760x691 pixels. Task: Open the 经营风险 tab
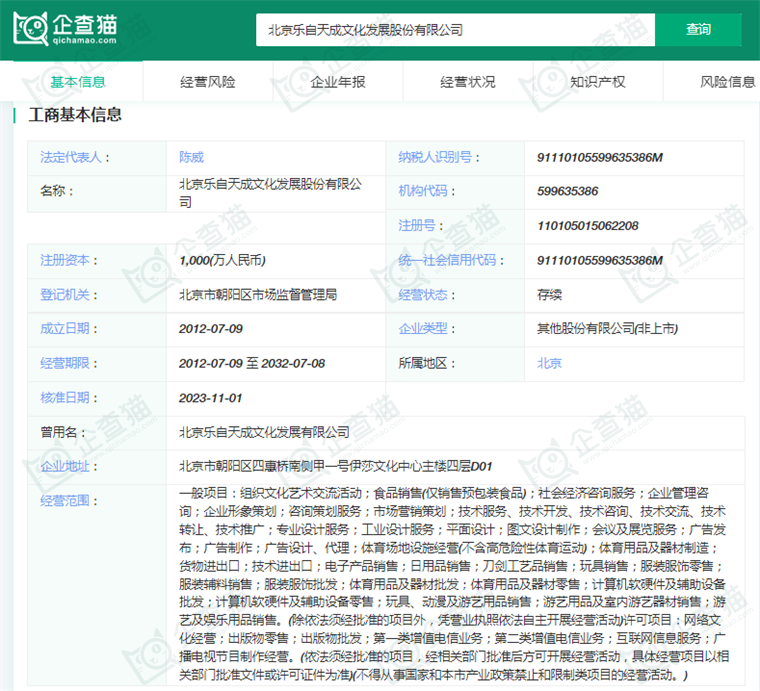click(208, 82)
